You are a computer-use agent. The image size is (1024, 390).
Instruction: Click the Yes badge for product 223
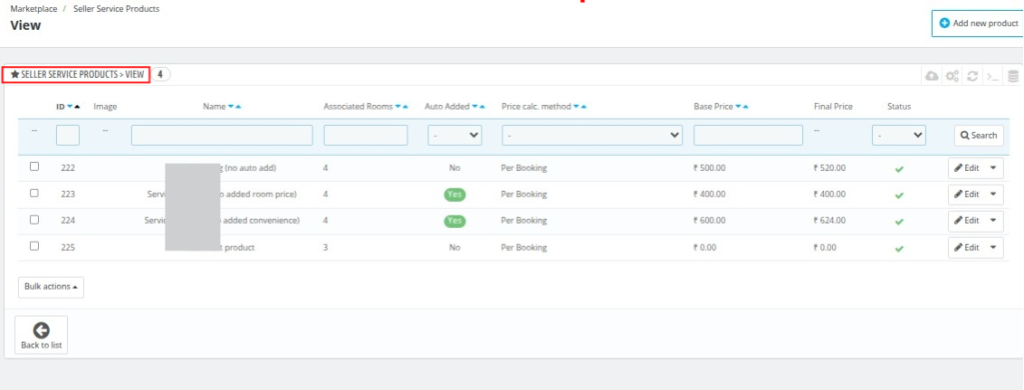(x=455, y=195)
